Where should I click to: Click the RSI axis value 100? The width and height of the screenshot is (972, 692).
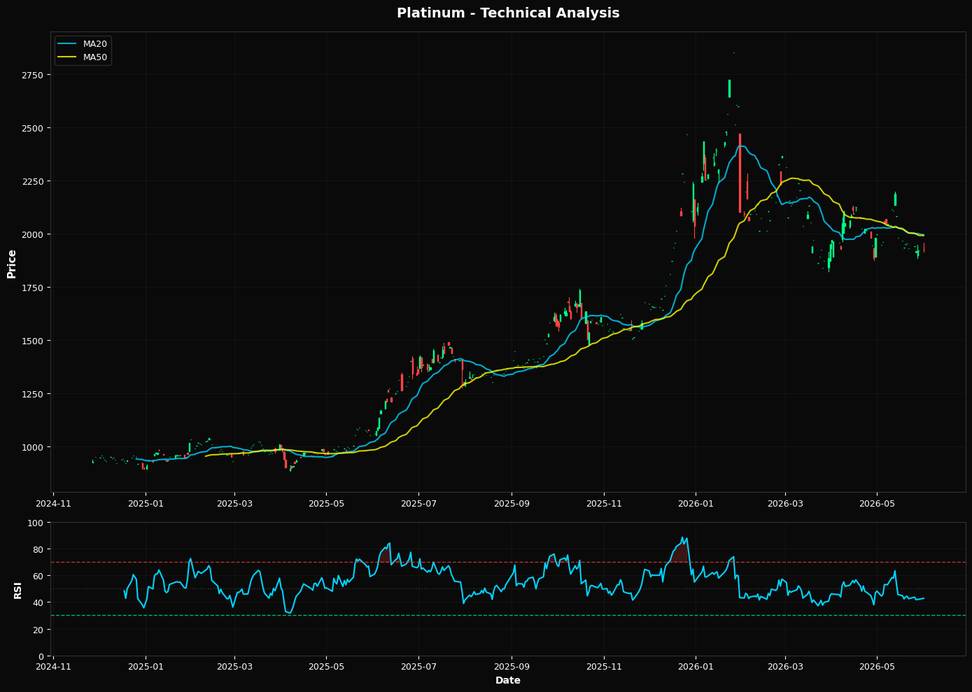(x=37, y=523)
